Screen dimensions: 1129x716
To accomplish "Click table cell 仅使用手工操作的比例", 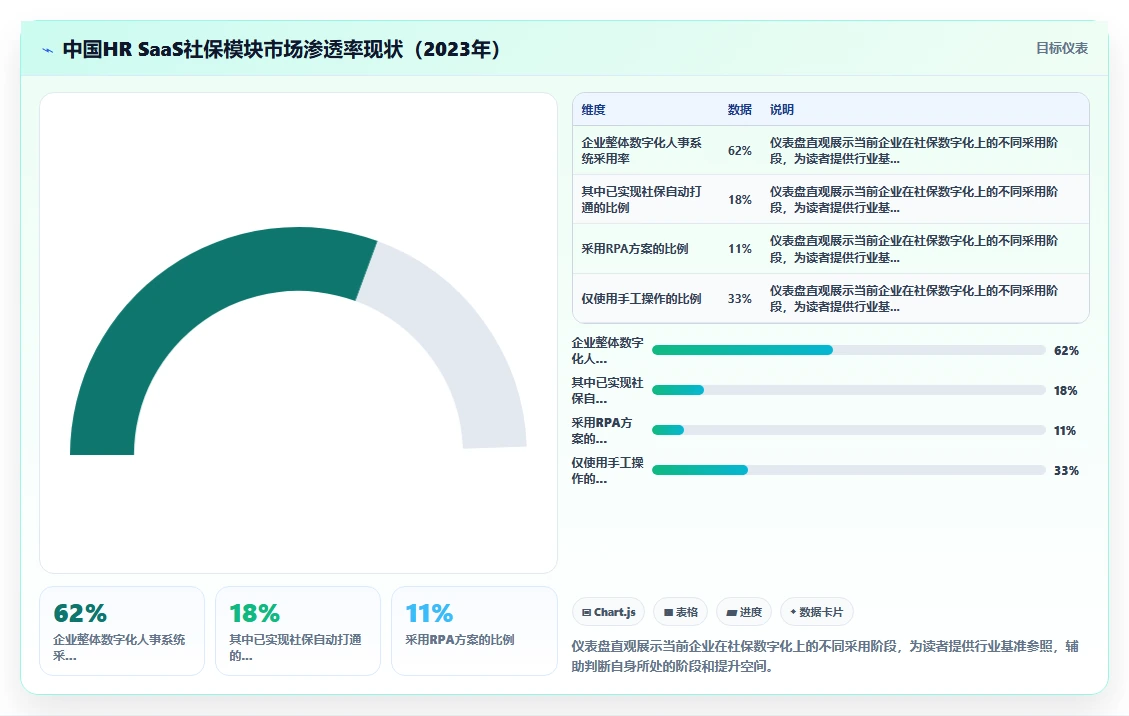I will [x=642, y=298].
